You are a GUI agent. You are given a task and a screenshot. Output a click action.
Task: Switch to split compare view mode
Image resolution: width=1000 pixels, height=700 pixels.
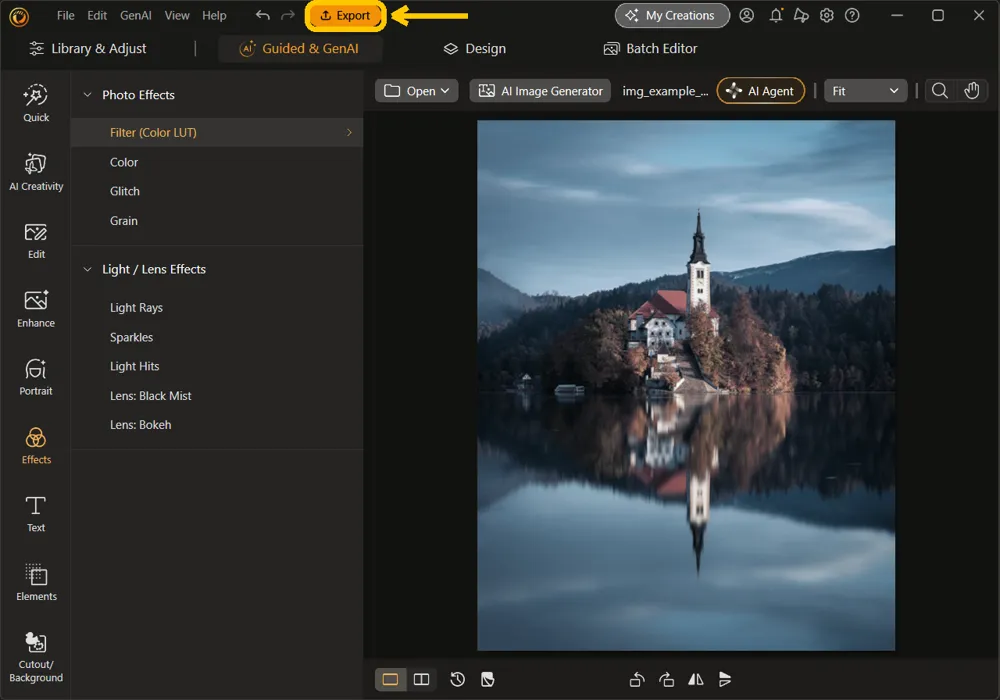point(422,680)
